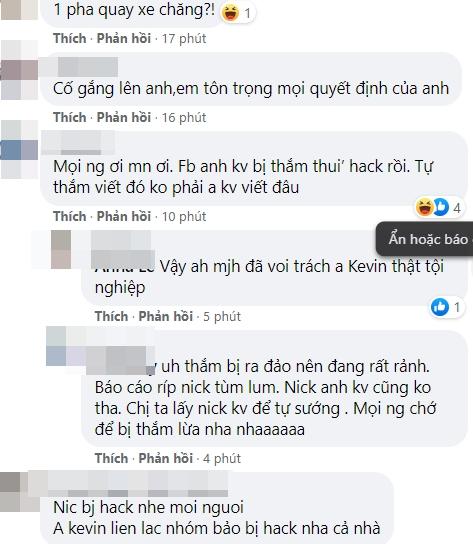Open avatar of 'Cố gắng lên anh' commenter
The width and height of the screenshot is (473, 544).
(19, 70)
